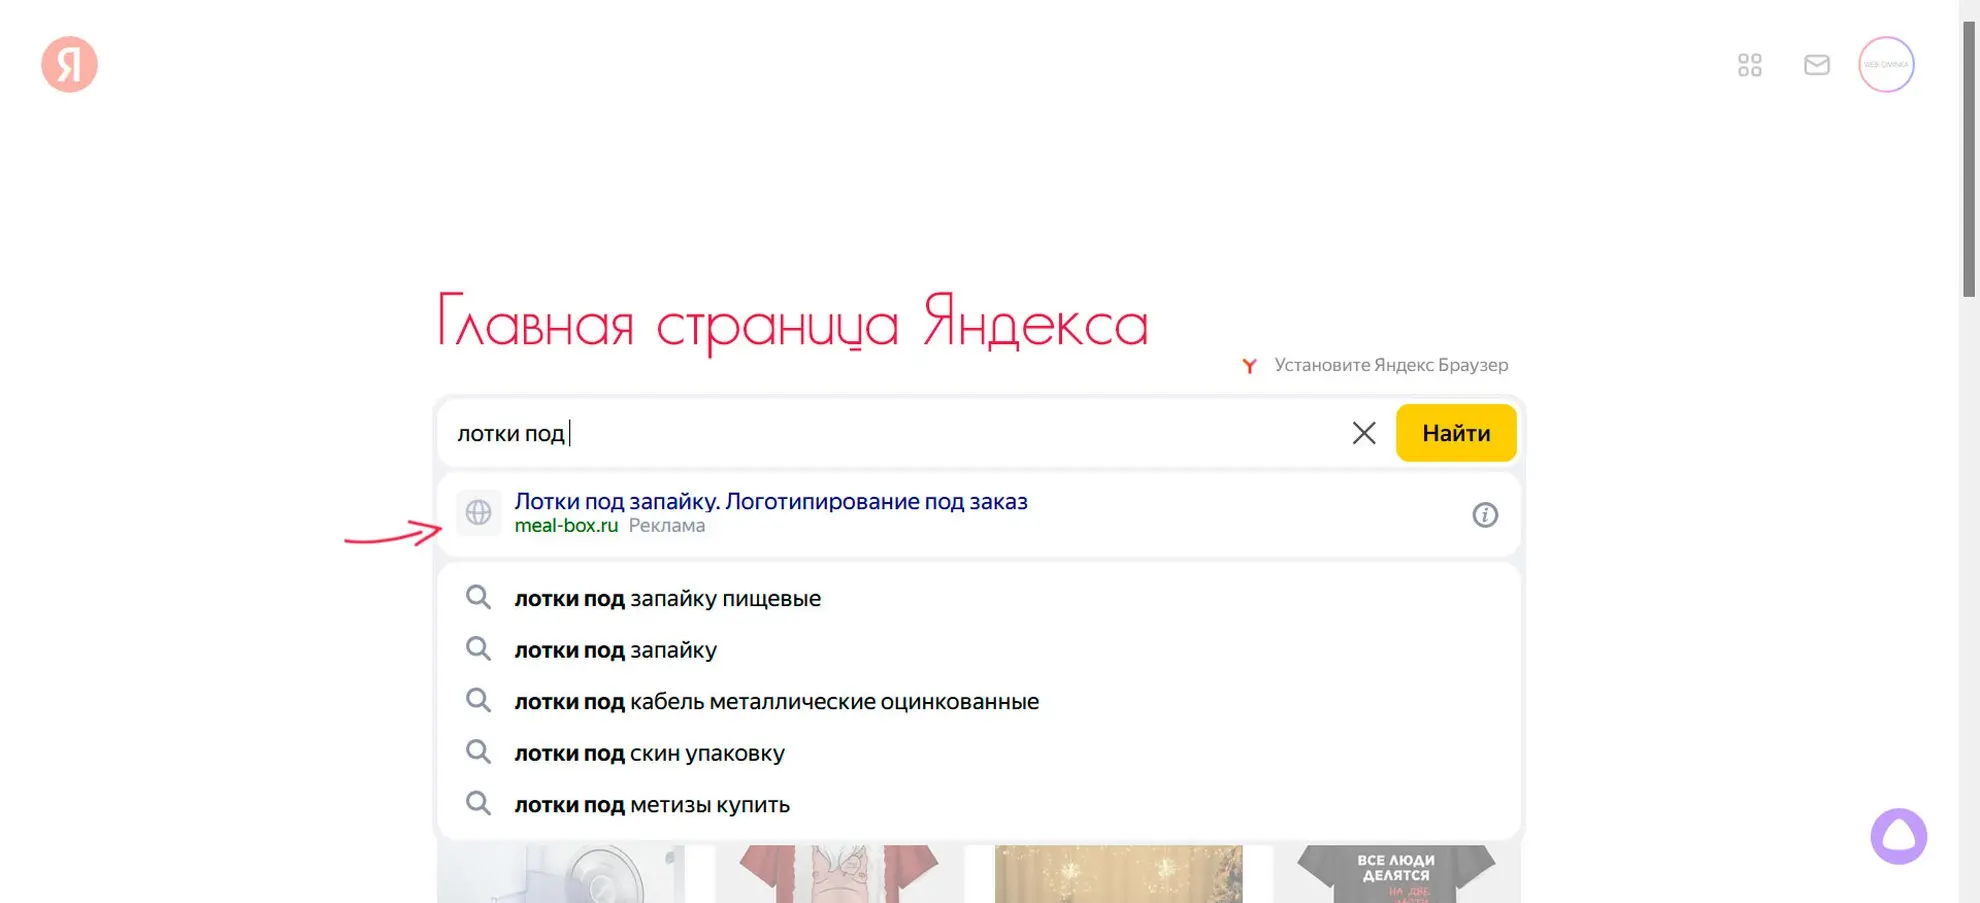Clear the search query with the X icon

1363,433
